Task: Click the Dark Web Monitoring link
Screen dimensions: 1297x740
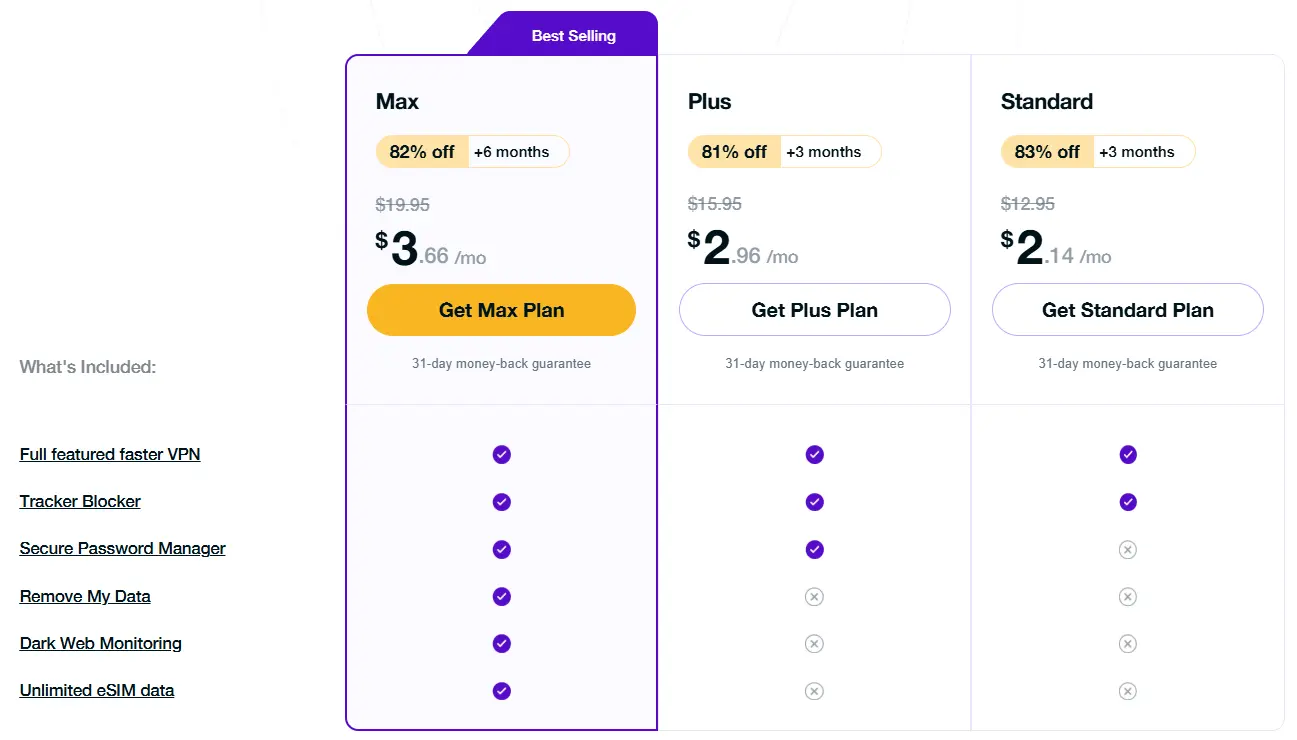Action: pyautogui.click(x=100, y=643)
